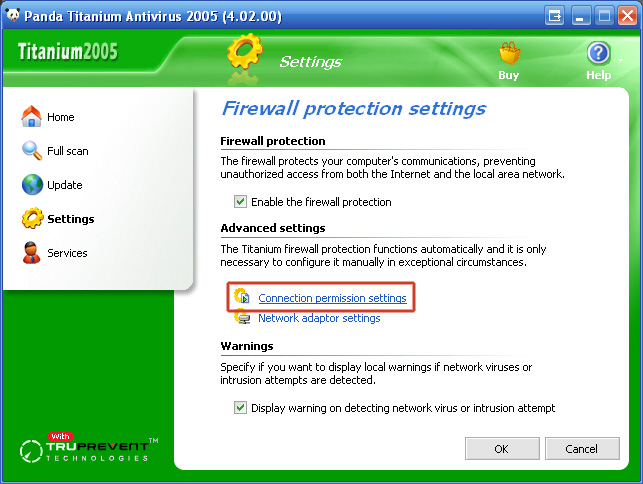Toggle Display warning on intrusion attempt checkbox
643x484 pixels.
(x=240, y=408)
